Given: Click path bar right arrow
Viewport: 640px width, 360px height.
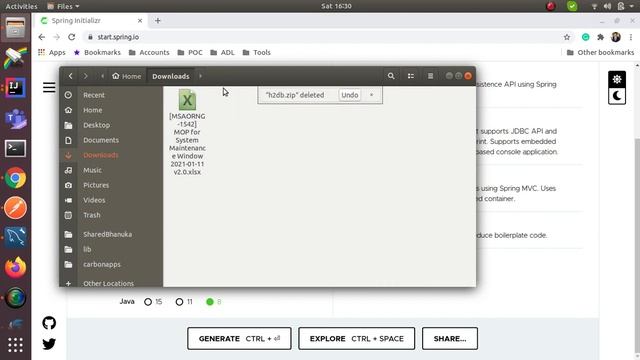Looking at the screenshot, I should [x=200, y=76].
